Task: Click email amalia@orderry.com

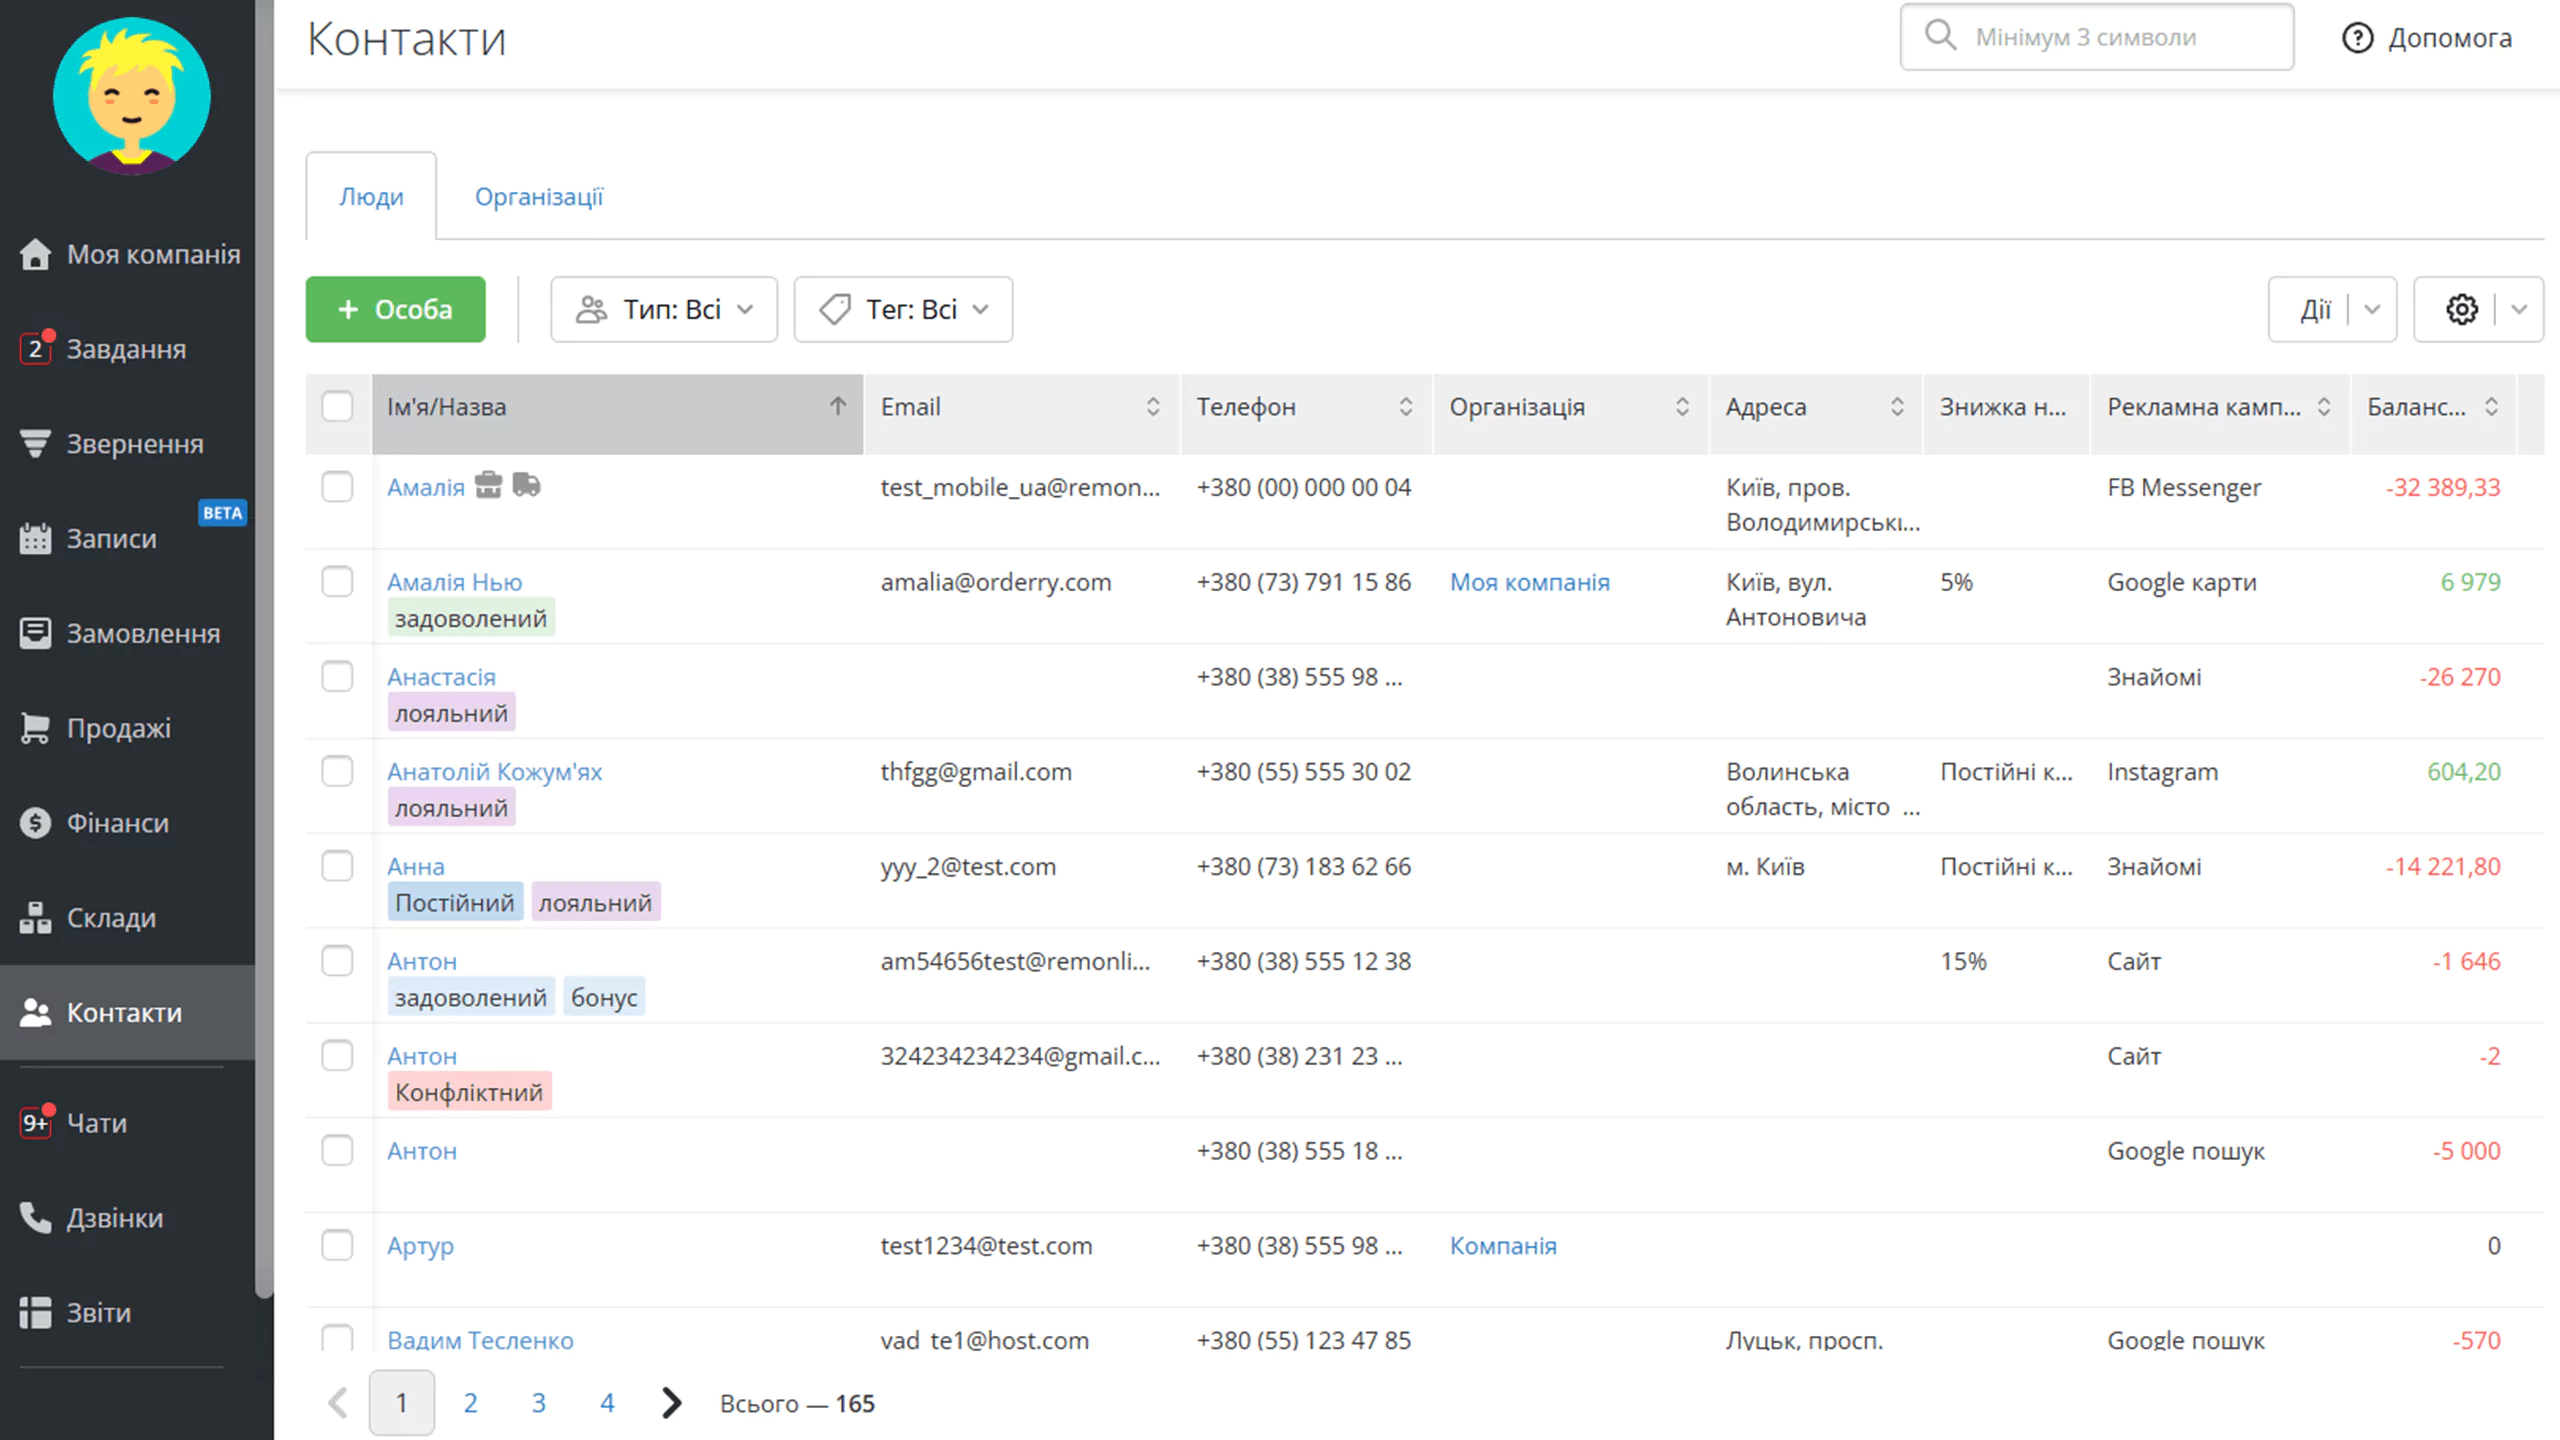Action: click(x=996, y=582)
